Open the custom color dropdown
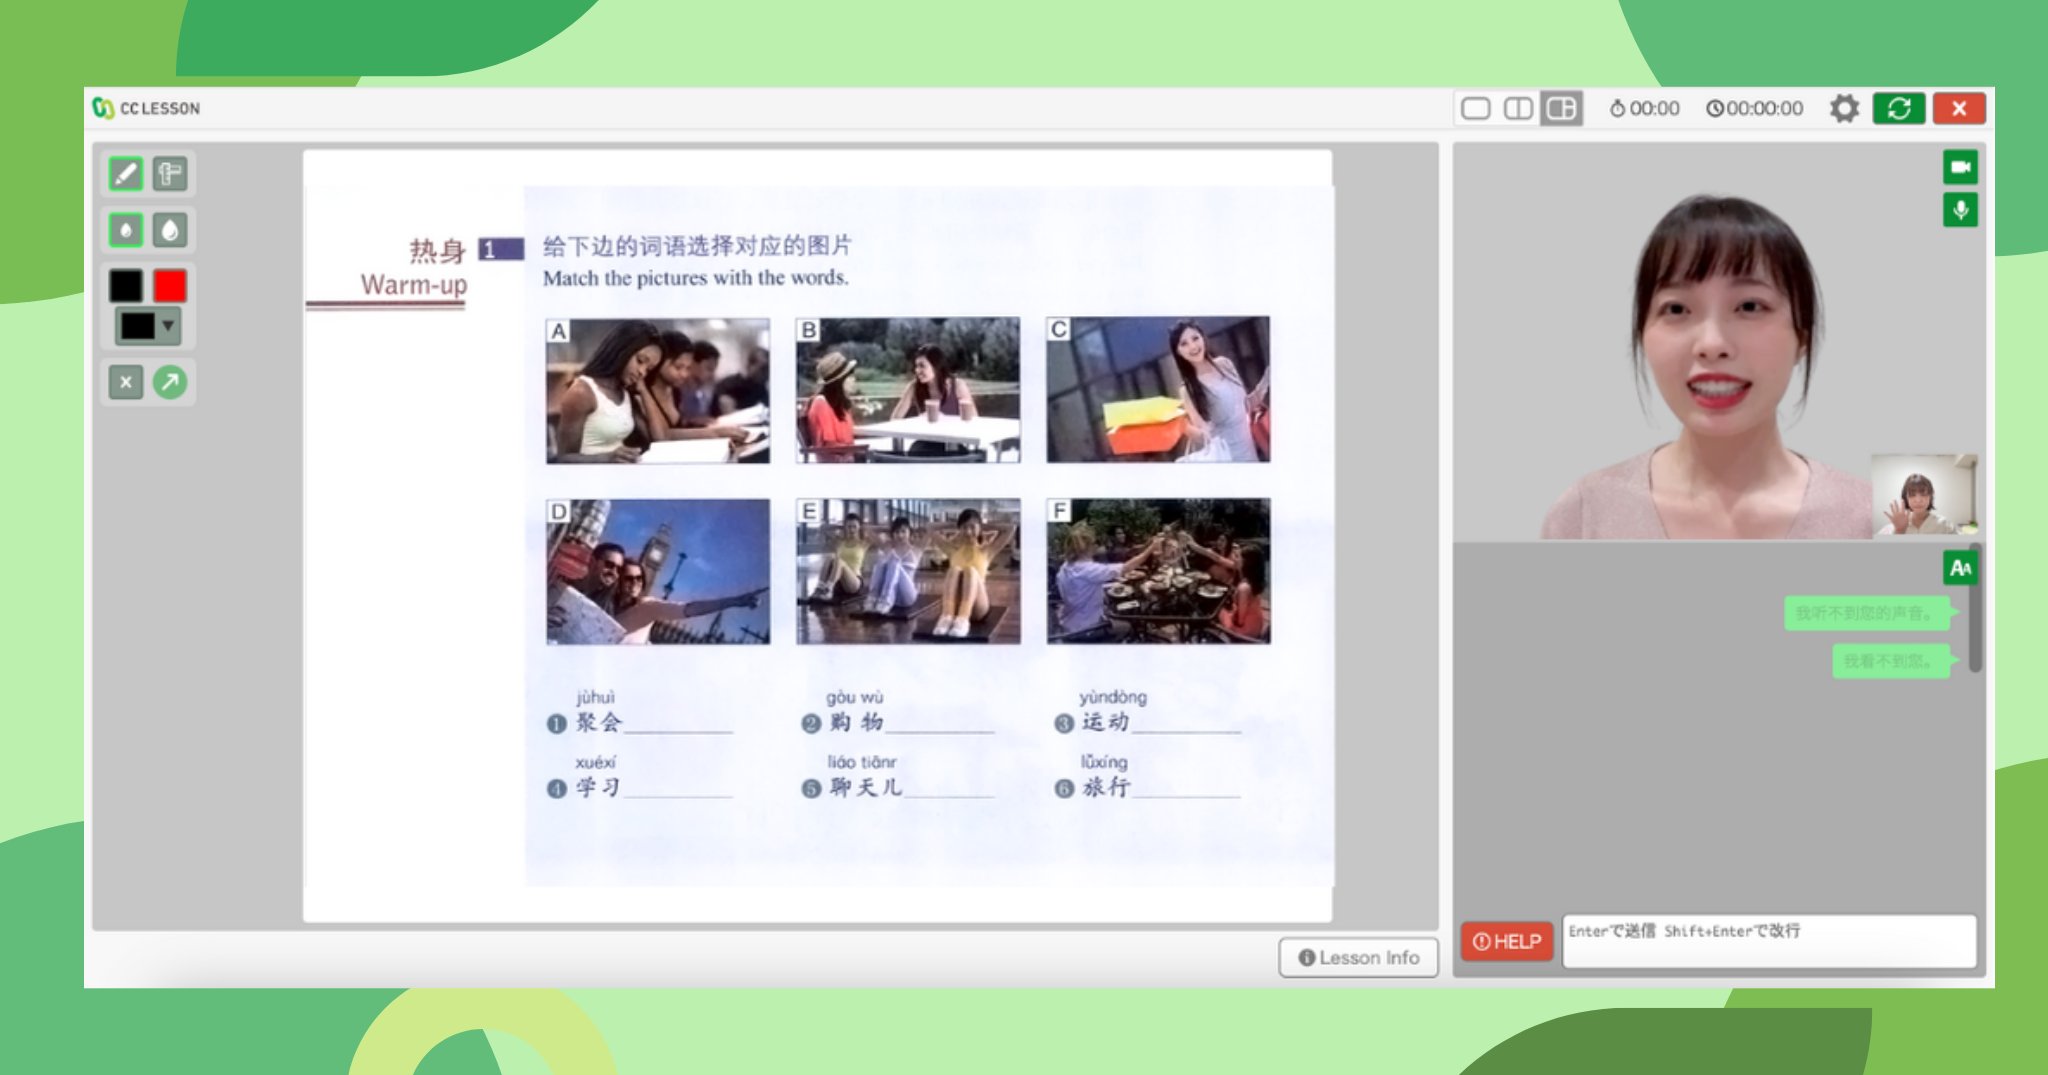Screen dimensions: 2048x1075 point(148,326)
